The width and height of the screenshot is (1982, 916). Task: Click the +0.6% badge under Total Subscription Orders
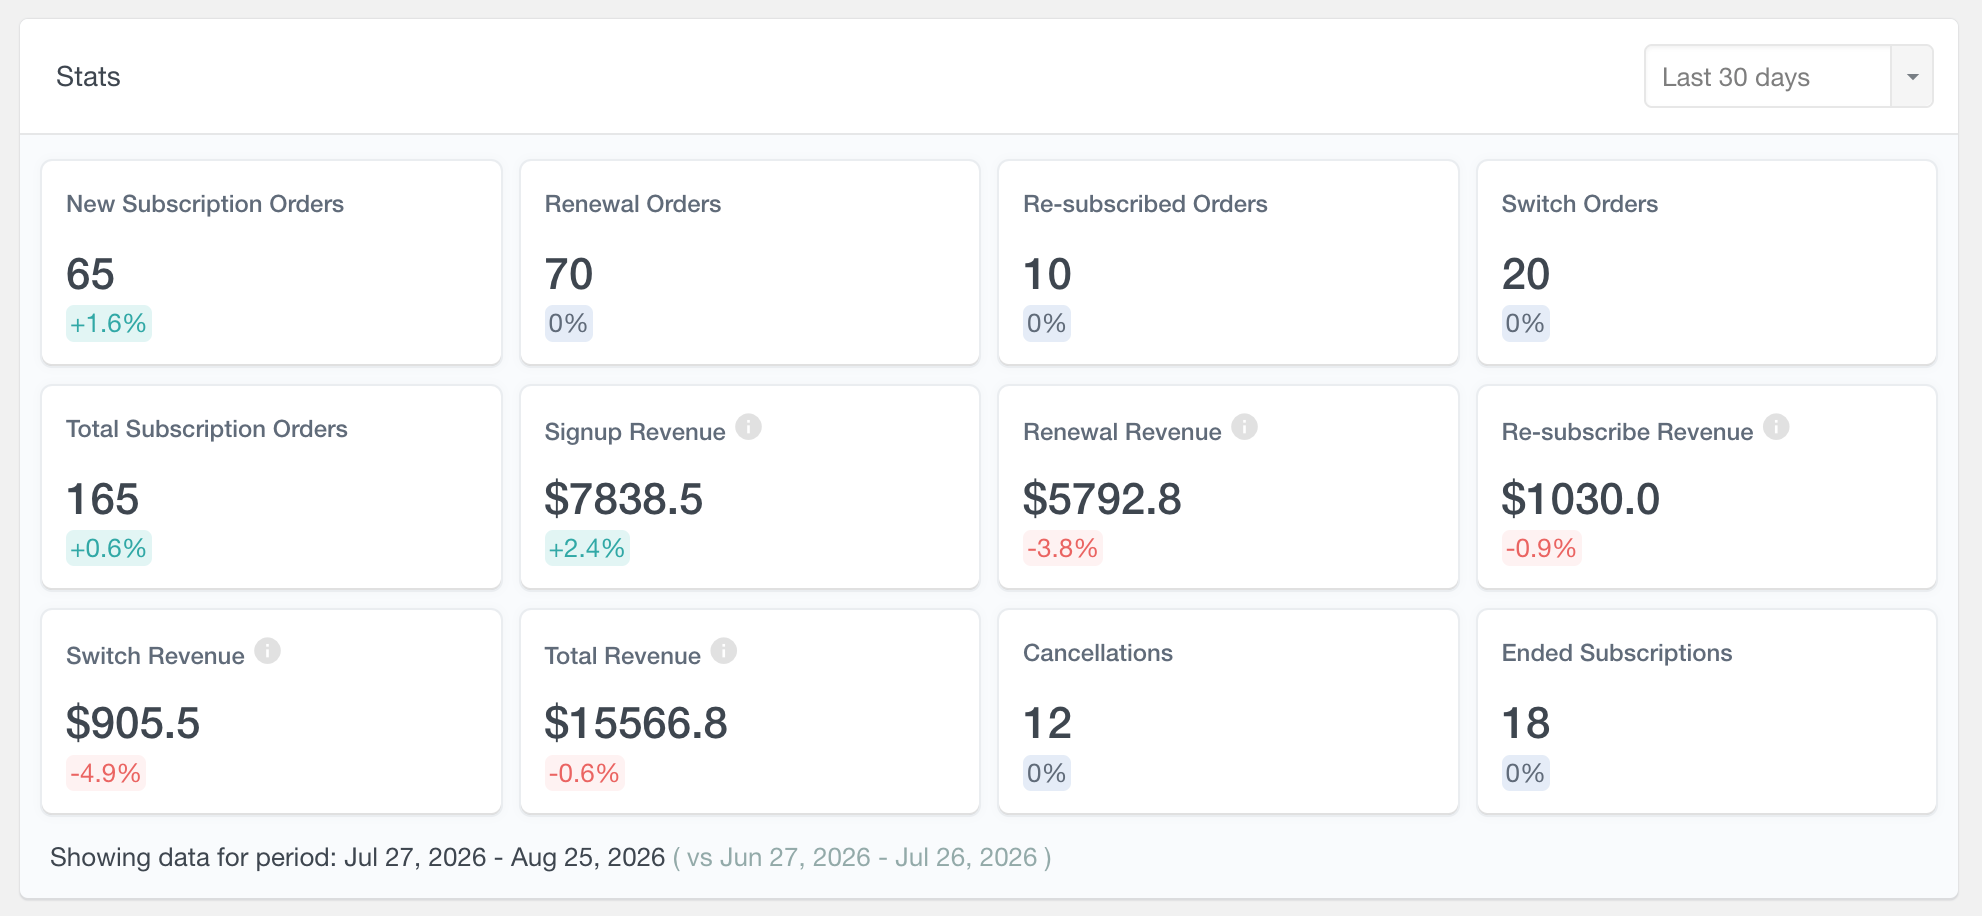click(108, 548)
